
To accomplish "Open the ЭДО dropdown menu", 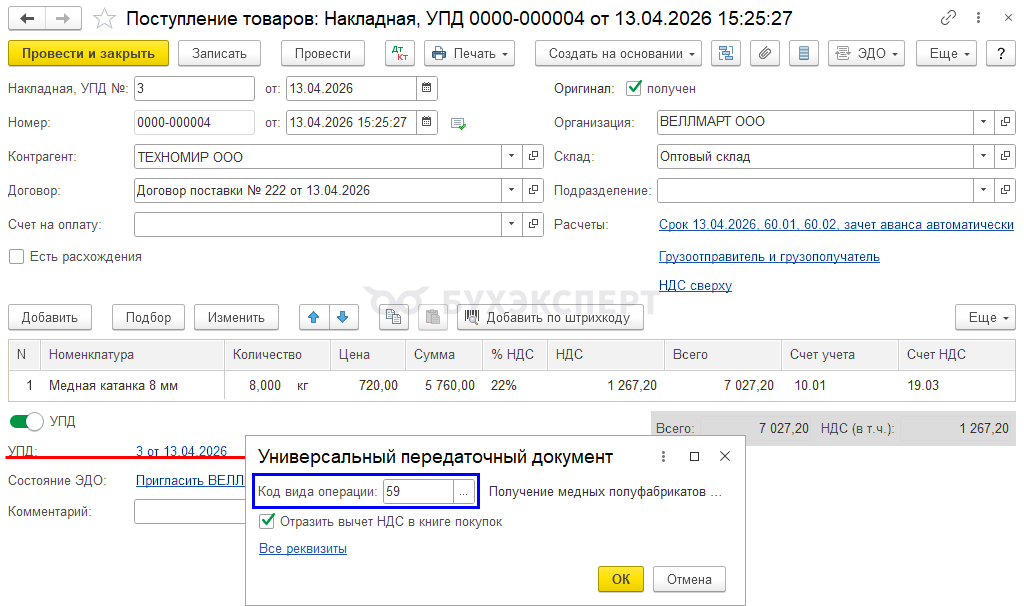I will (867, 54).
